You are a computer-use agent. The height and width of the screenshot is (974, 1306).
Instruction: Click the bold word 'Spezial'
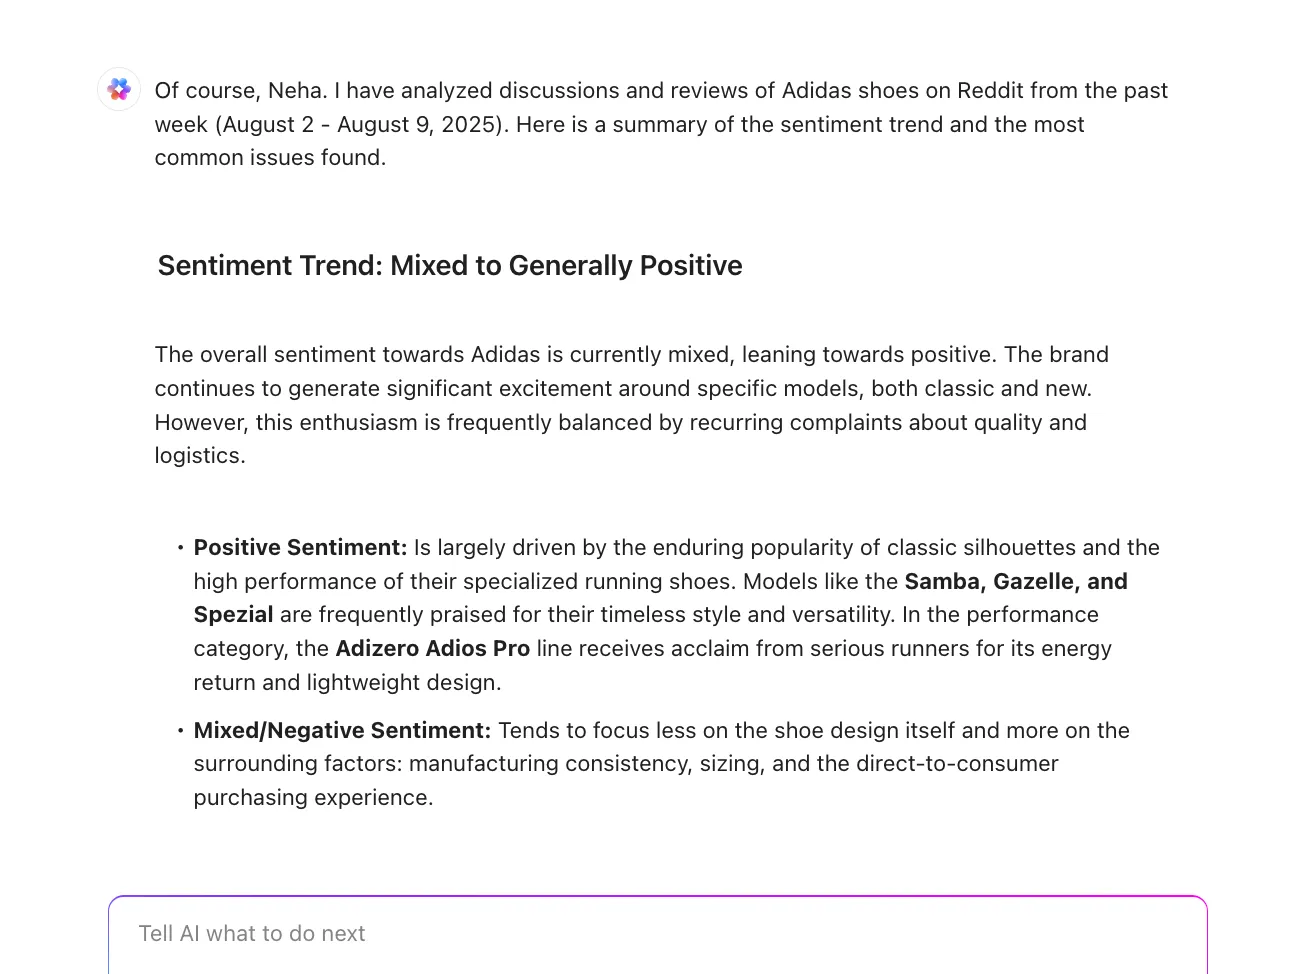233,615
